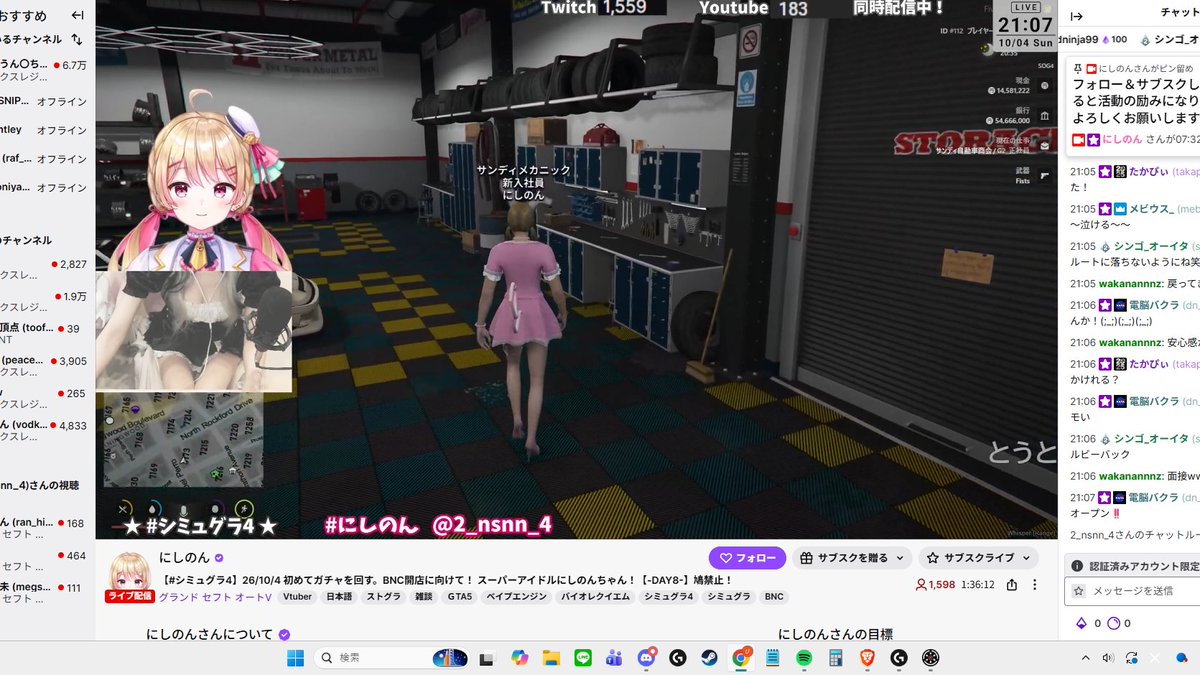
Task: Open Spotify from the taskbar
Action: point(804,658)
